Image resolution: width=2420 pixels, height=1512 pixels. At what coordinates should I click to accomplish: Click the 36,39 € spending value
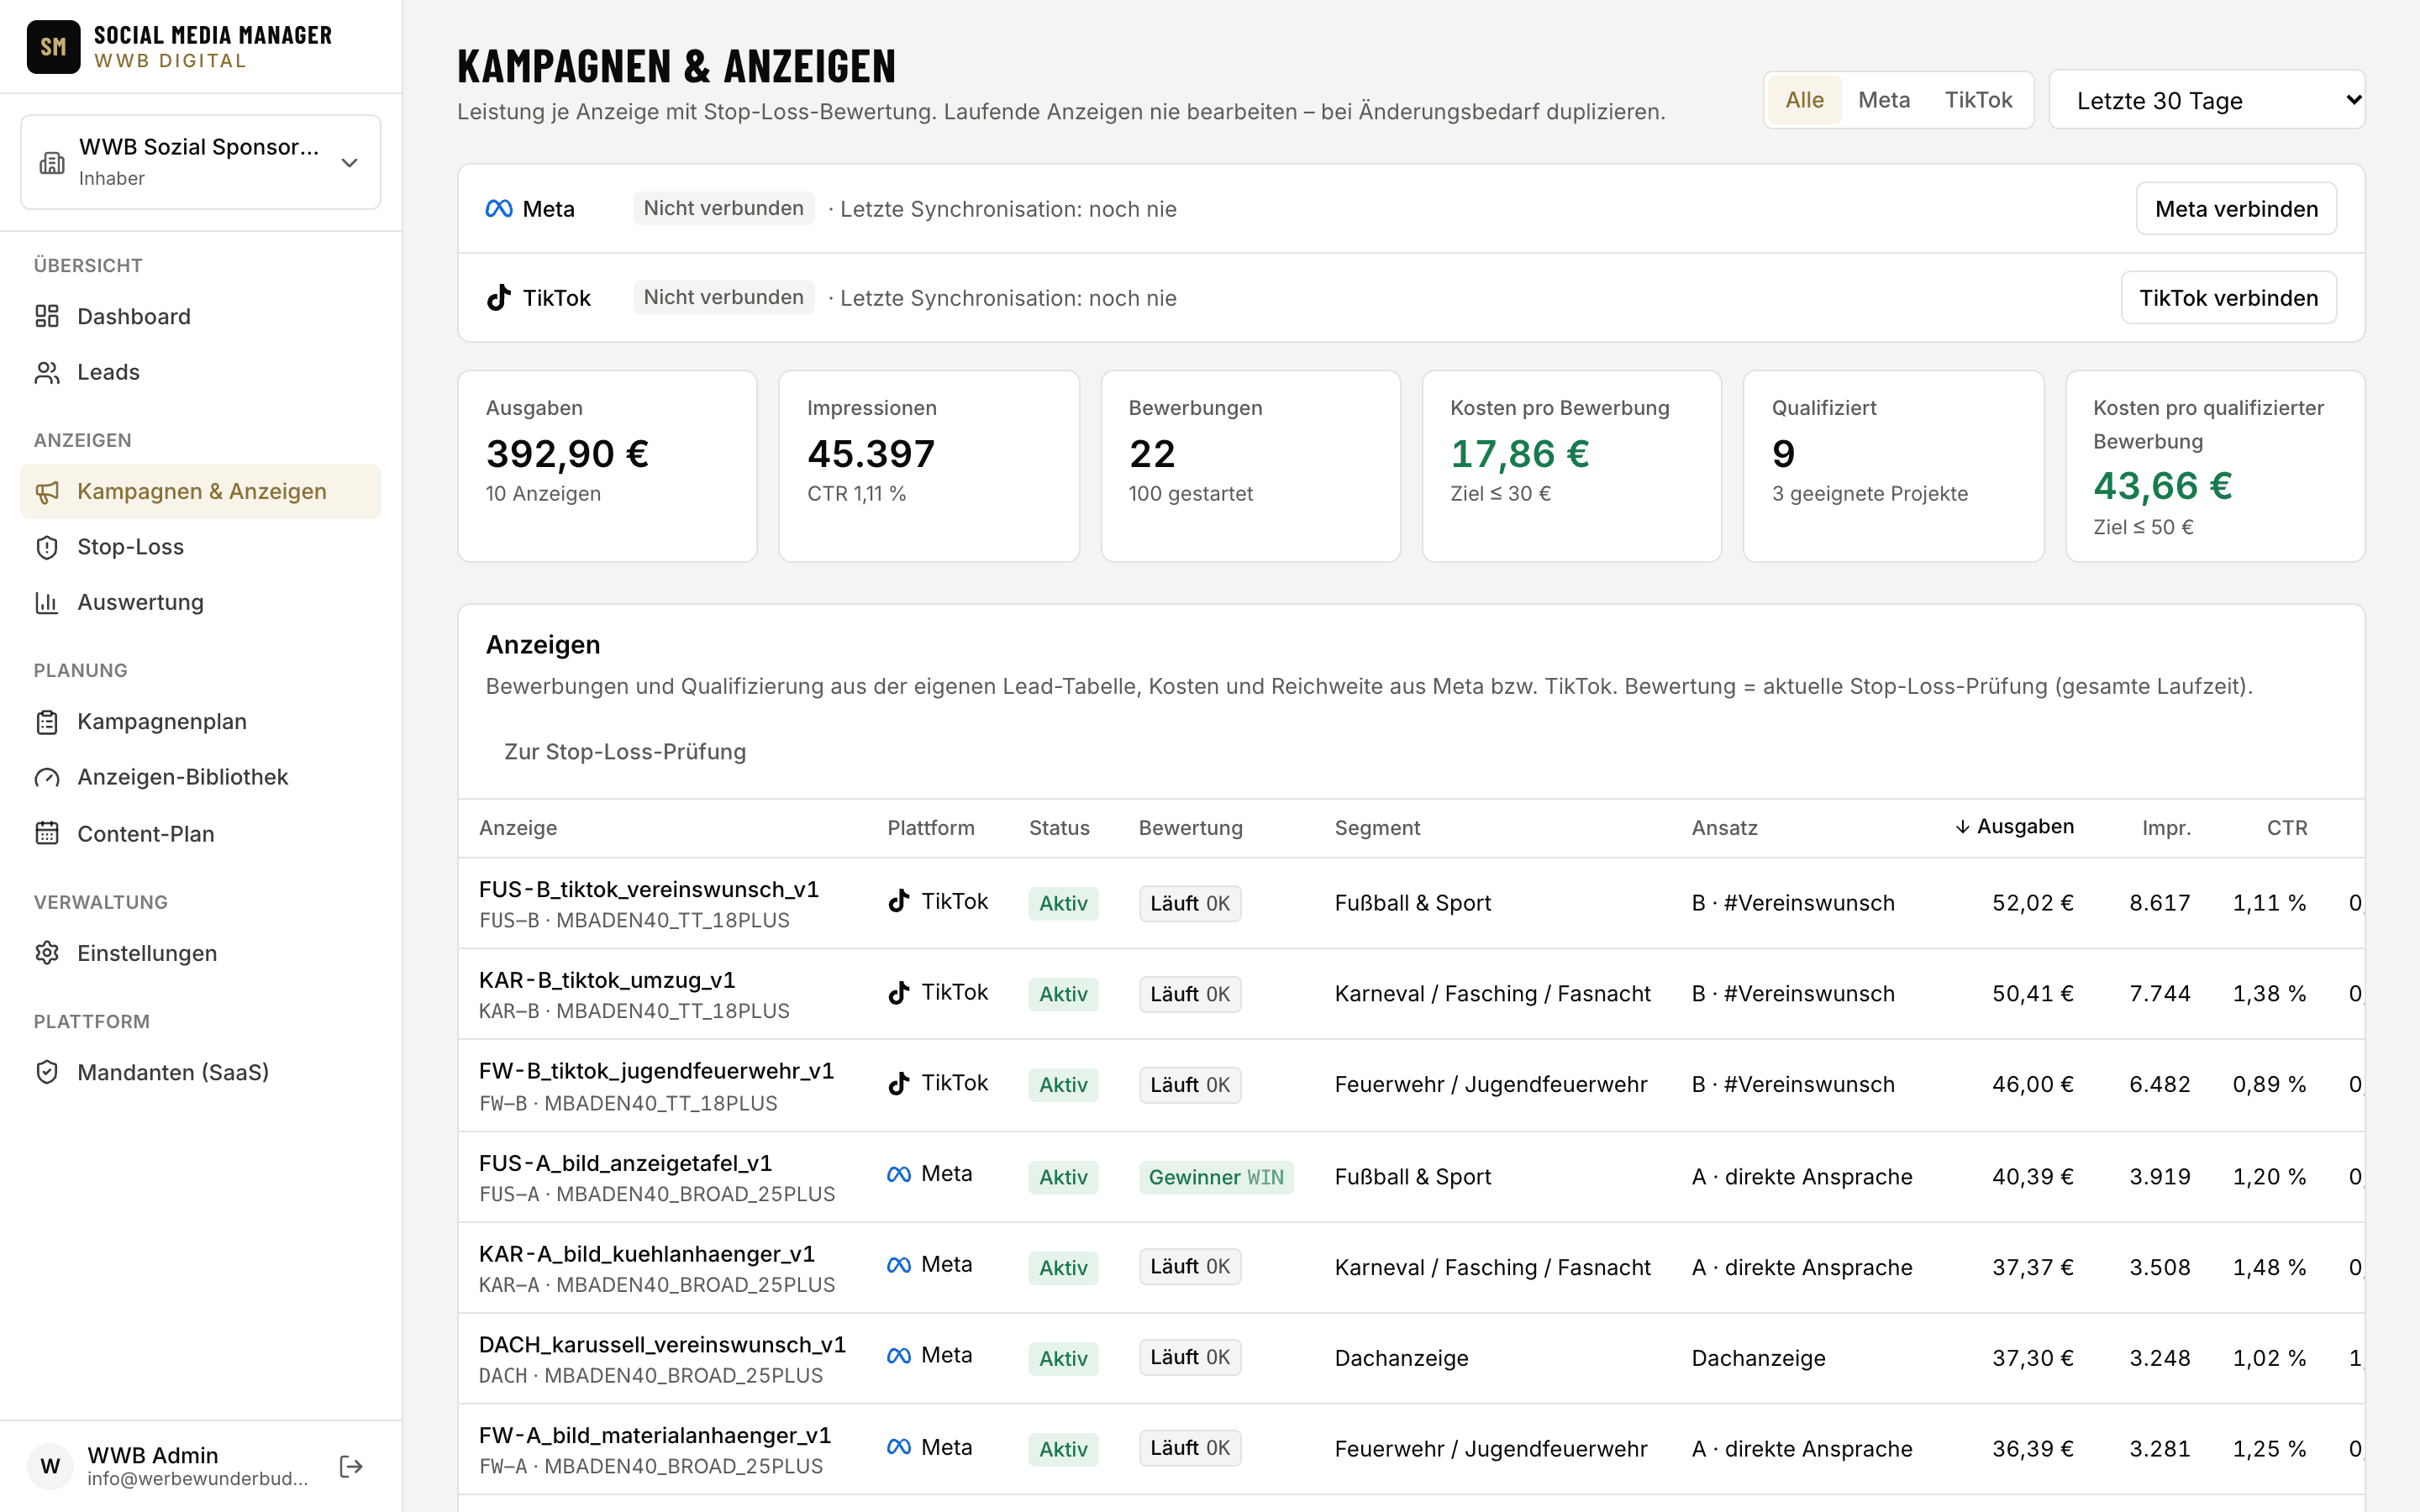2032,1449
